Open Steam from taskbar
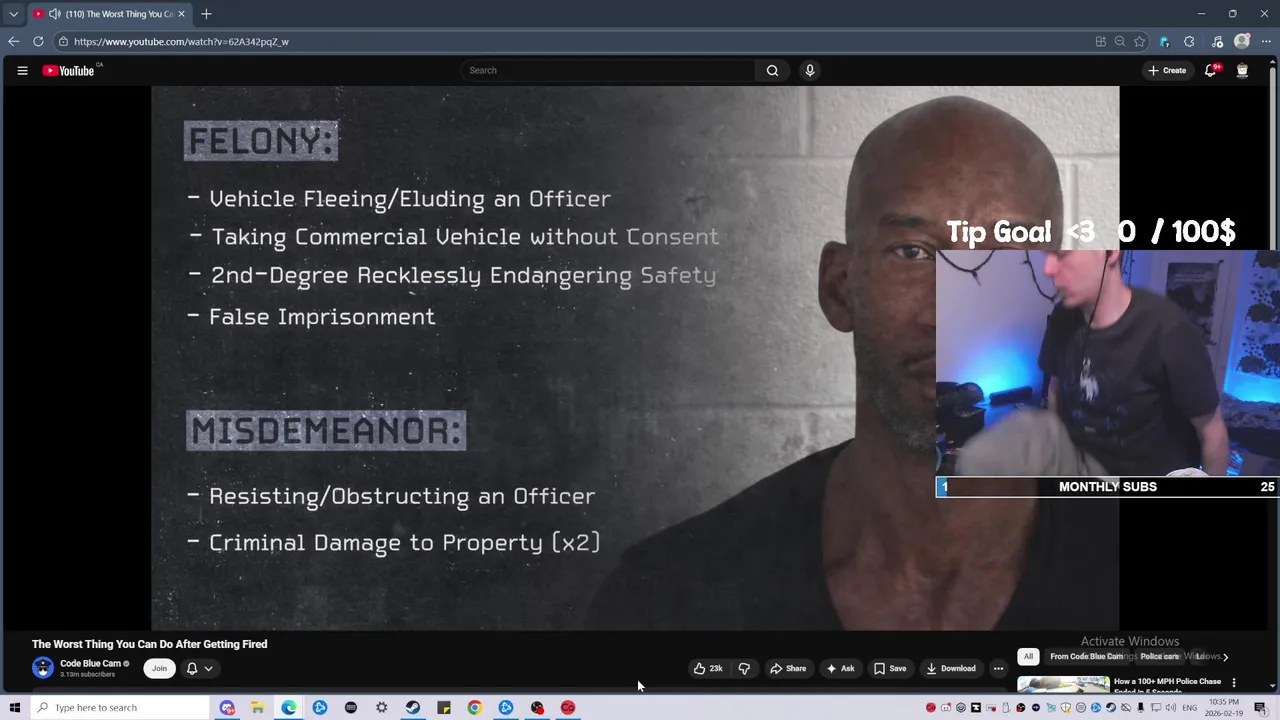1280x720 pixels. click(412, 708)
